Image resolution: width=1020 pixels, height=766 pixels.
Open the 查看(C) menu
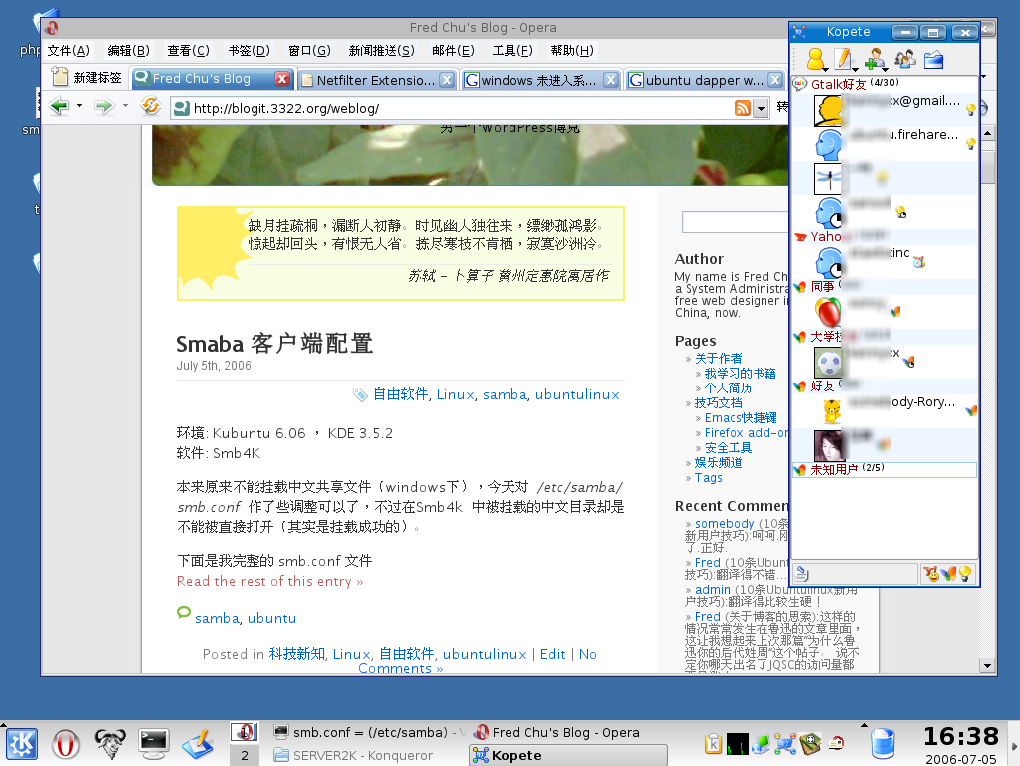188,51
